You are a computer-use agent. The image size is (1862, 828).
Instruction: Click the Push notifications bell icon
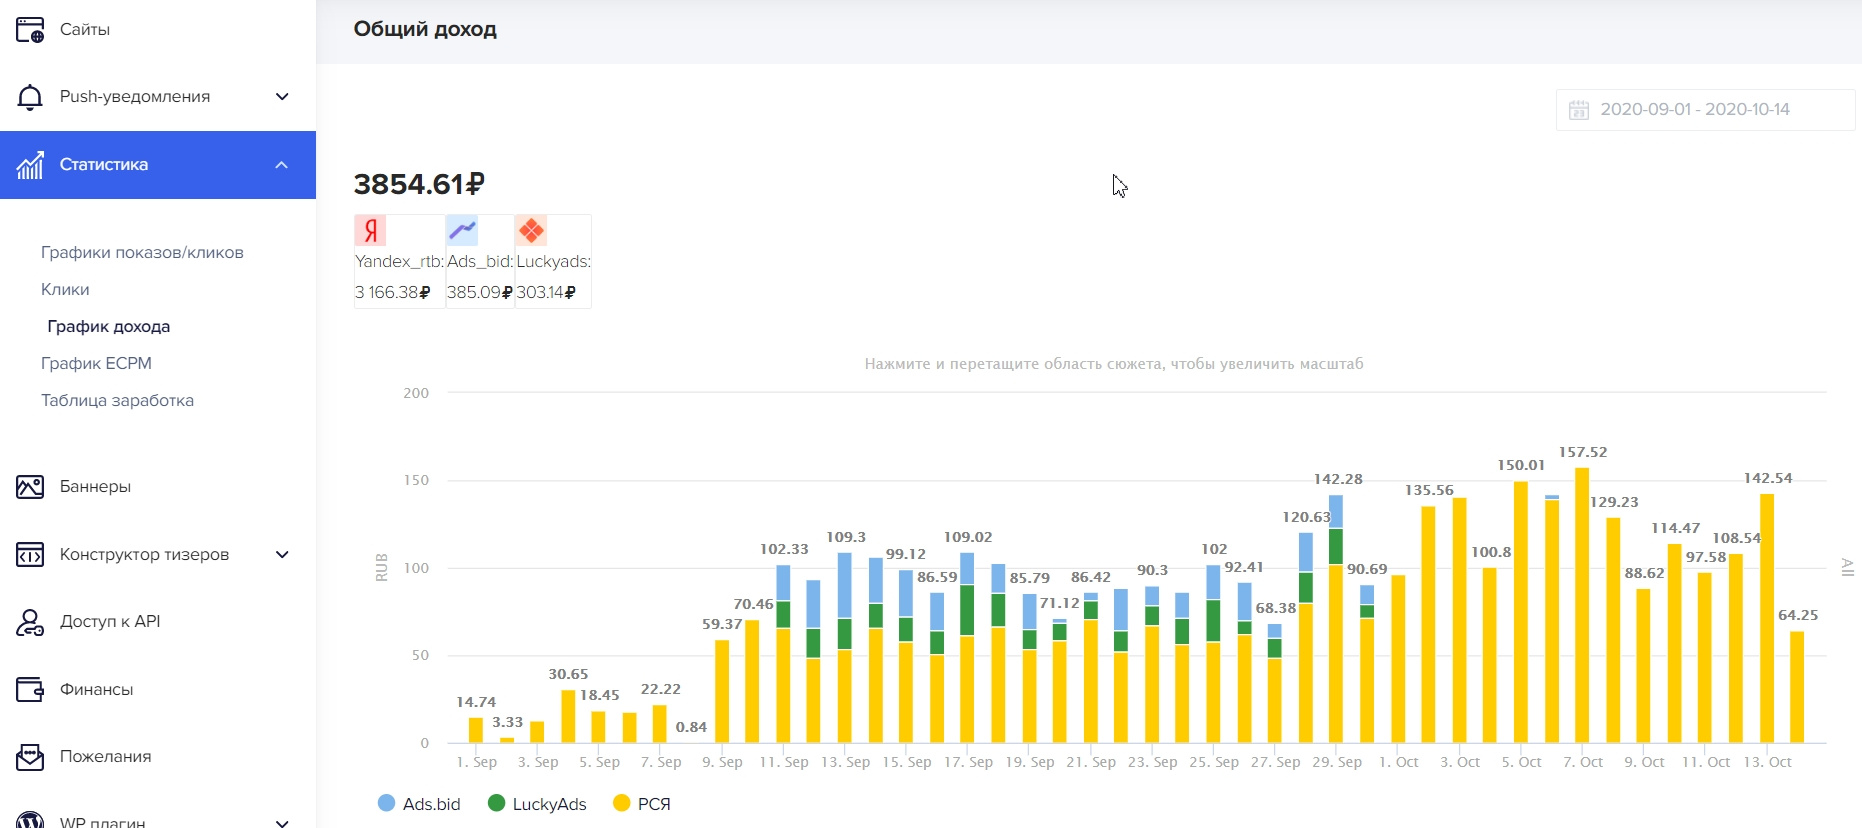(30, 97)
